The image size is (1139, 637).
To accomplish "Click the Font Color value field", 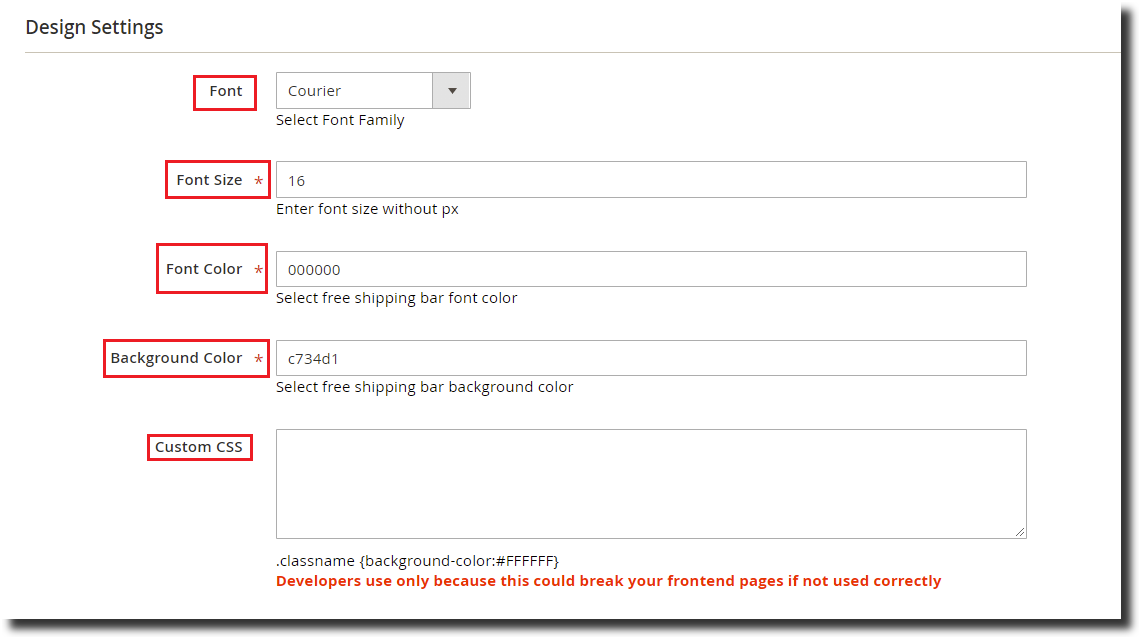I will point(650,269).
